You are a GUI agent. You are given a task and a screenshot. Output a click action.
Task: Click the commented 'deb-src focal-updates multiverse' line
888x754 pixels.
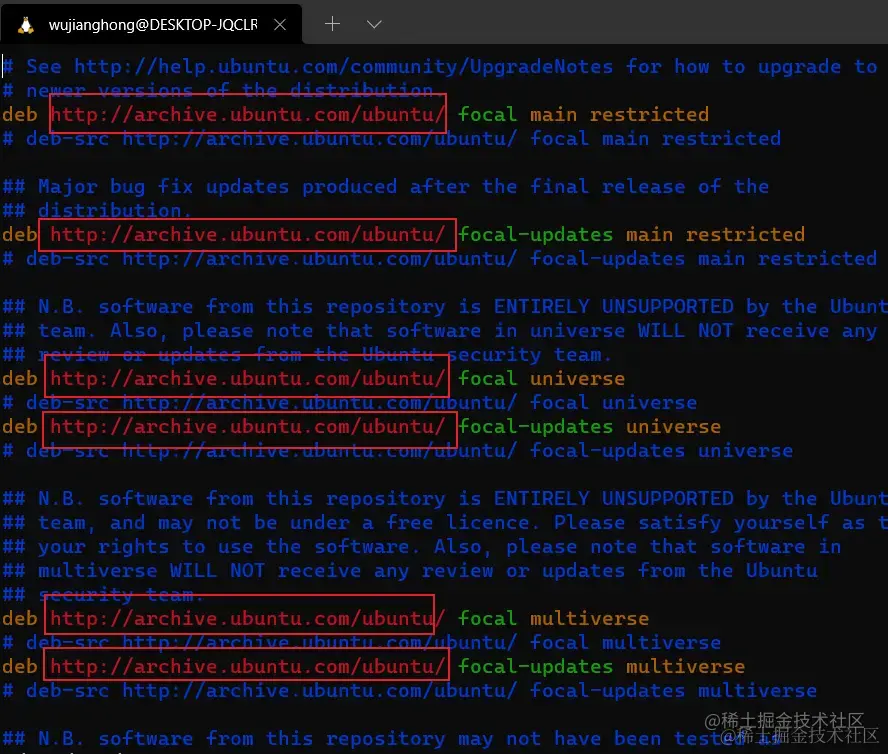pyautogui.click(x=409, y=691)
